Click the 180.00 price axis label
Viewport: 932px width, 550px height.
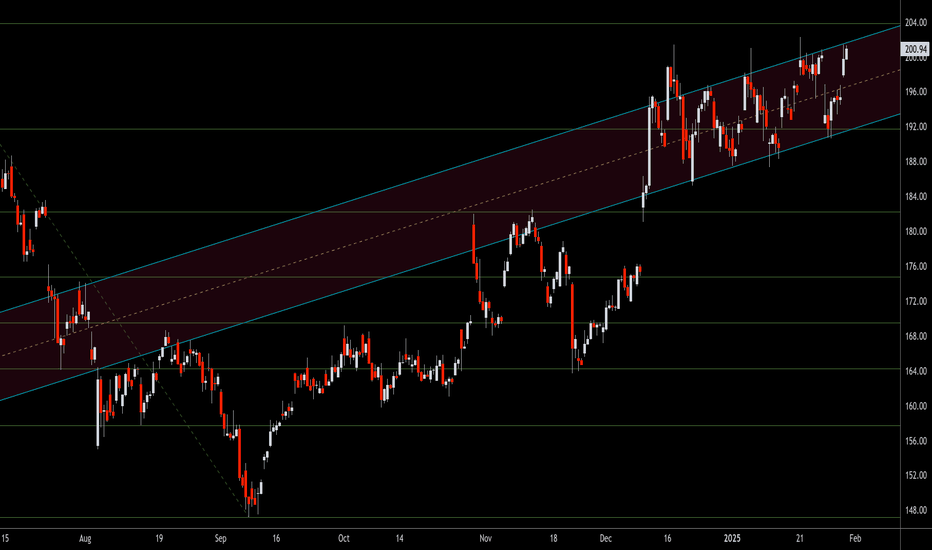pos(915,232)
